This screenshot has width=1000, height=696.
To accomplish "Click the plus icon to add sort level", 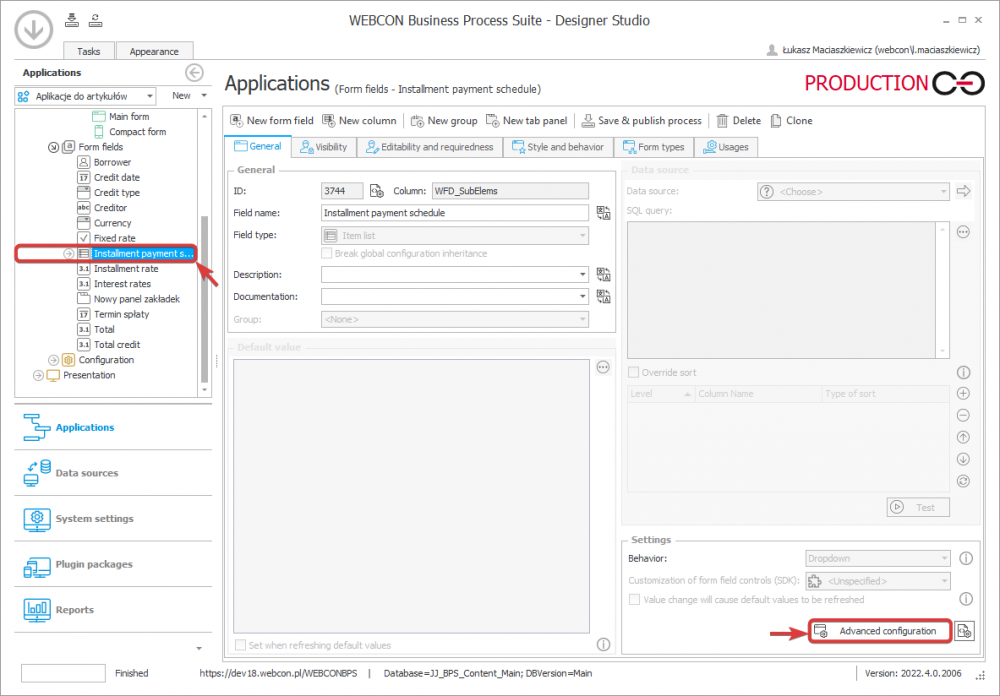I will 963,394.
